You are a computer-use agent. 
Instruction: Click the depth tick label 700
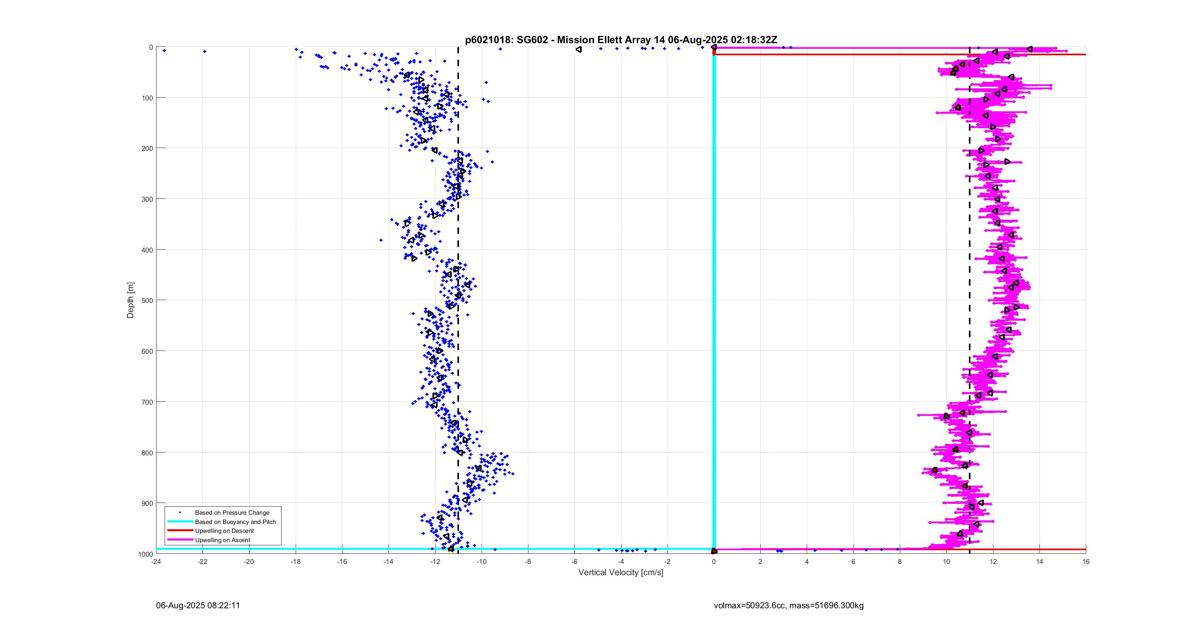coord(145,402)
